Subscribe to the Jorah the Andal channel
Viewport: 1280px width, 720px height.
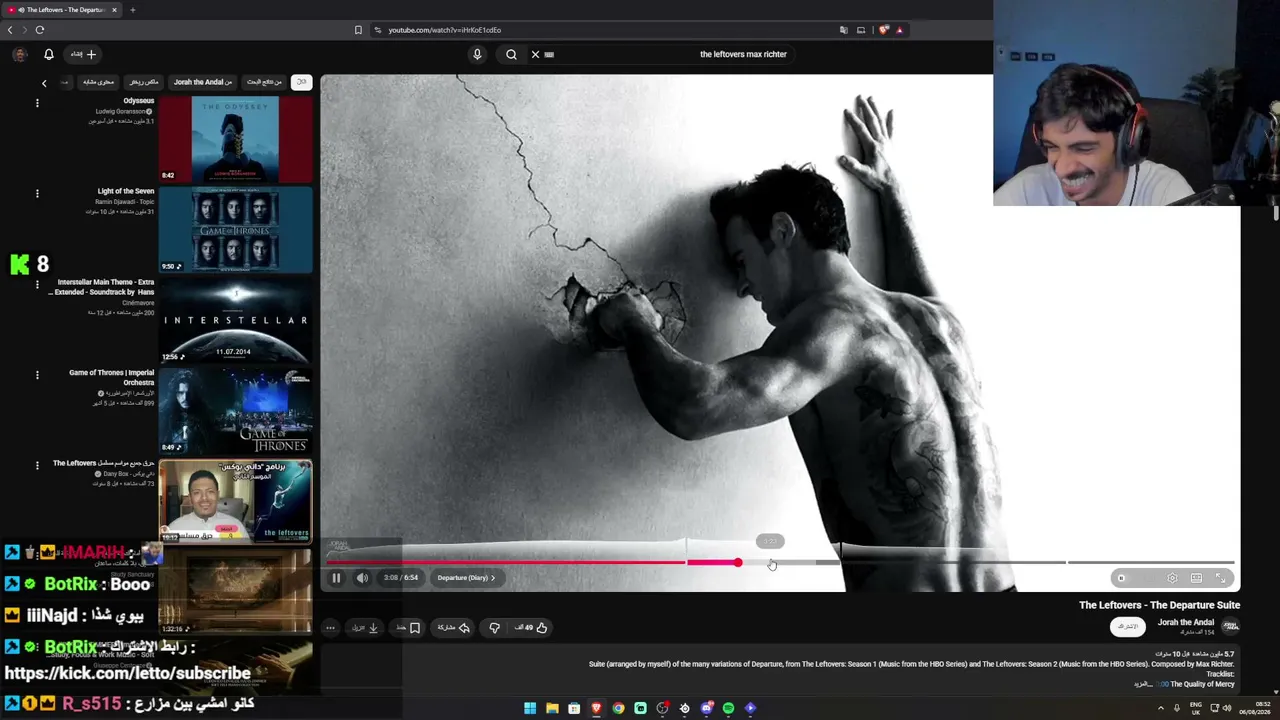pos(1128,627)
